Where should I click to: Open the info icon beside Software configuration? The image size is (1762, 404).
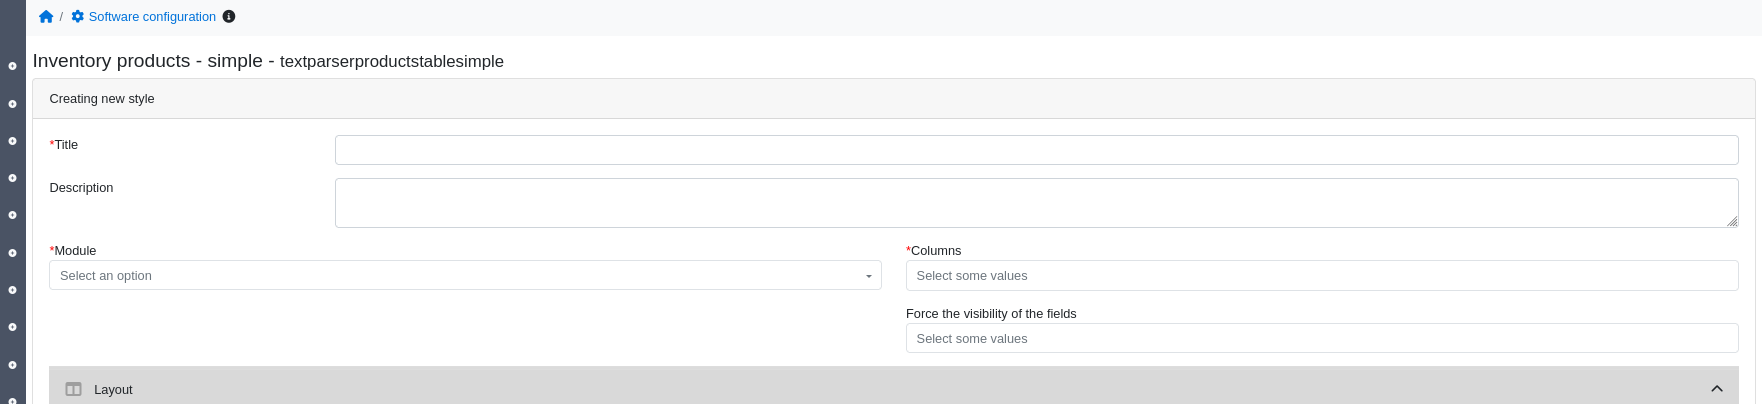point(229,17)
